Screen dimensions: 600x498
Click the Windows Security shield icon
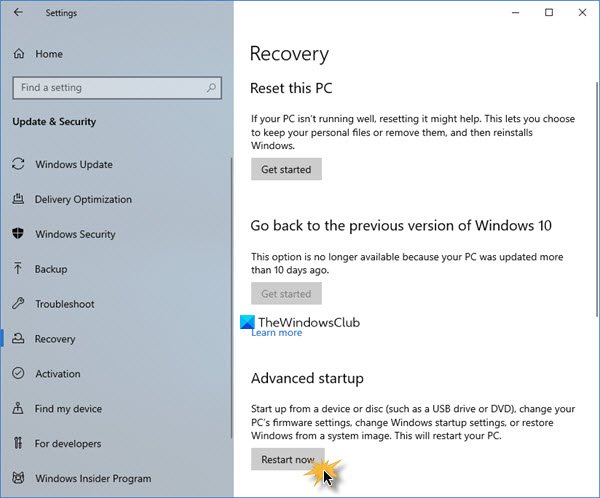pyautogui.click(x=18, y=234)
